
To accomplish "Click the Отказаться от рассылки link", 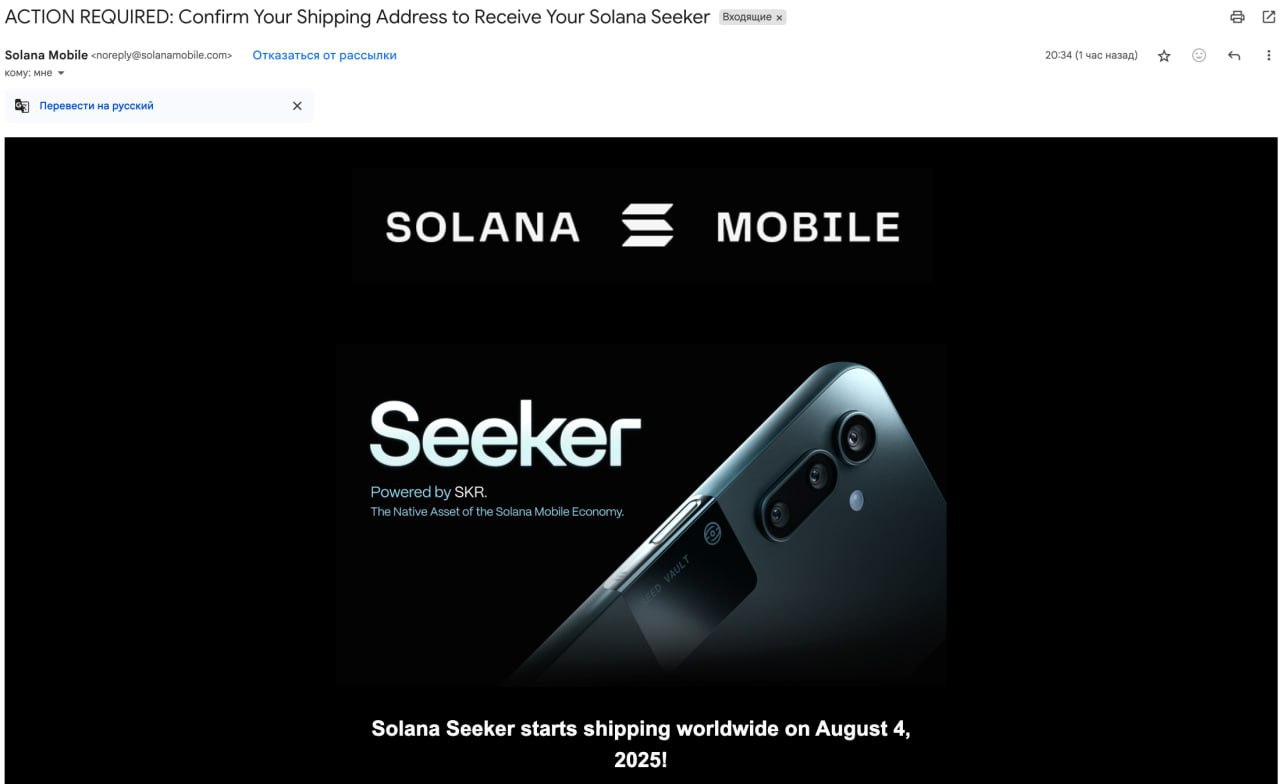I will pyautogui.click(x=324, y=55).
